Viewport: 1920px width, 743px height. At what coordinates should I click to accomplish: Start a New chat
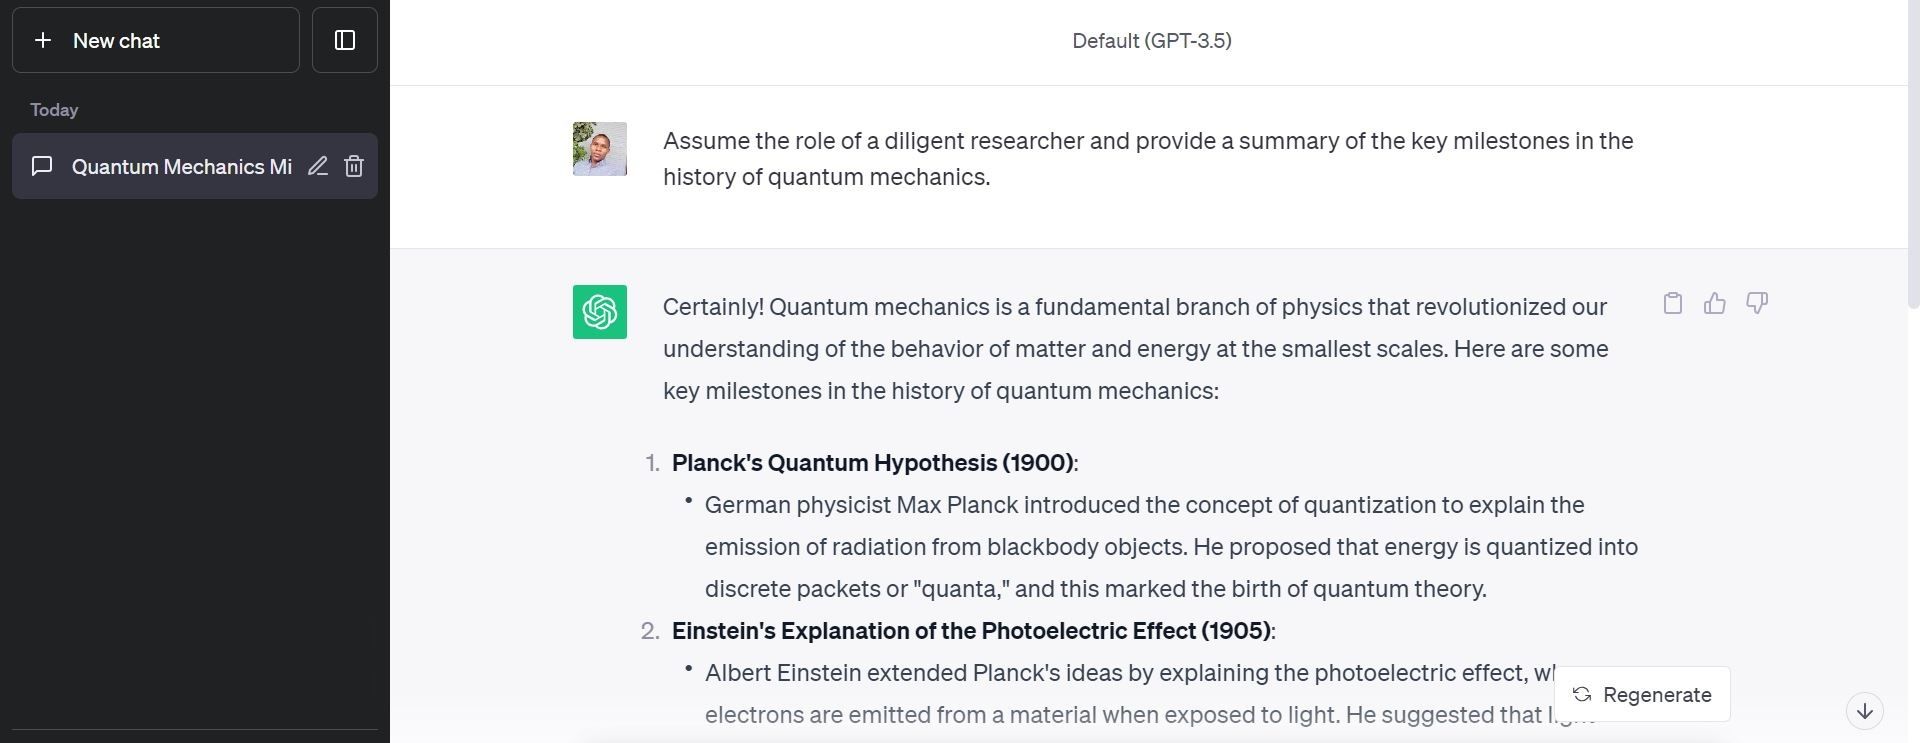(x=116, y=40)
